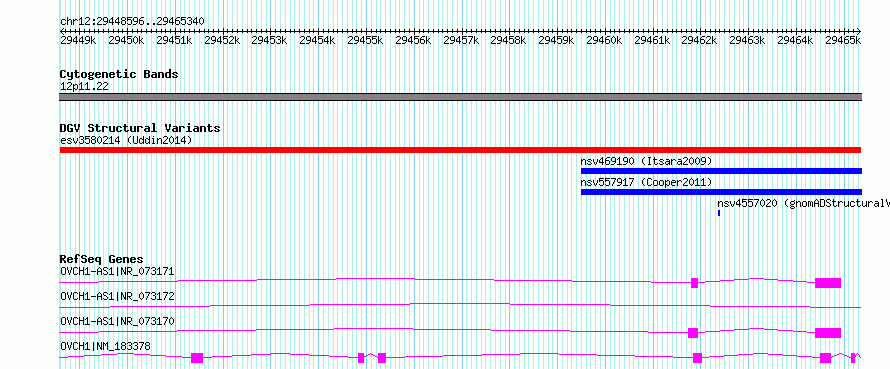Viewport: 890px width, 369px height.
Task: Click the first OVCH1 NM_183378 exon block
Action: pyautogui.click(x=197, y=358)
